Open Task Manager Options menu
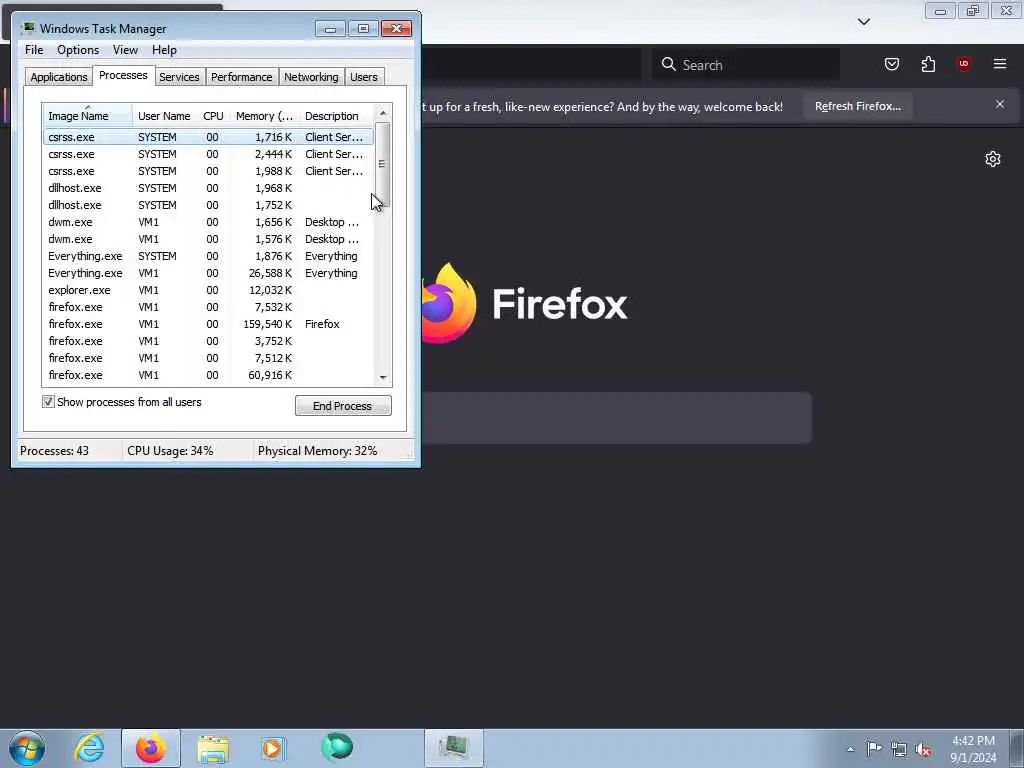This screenshot has width=1024, height=768. pos(78,50)
